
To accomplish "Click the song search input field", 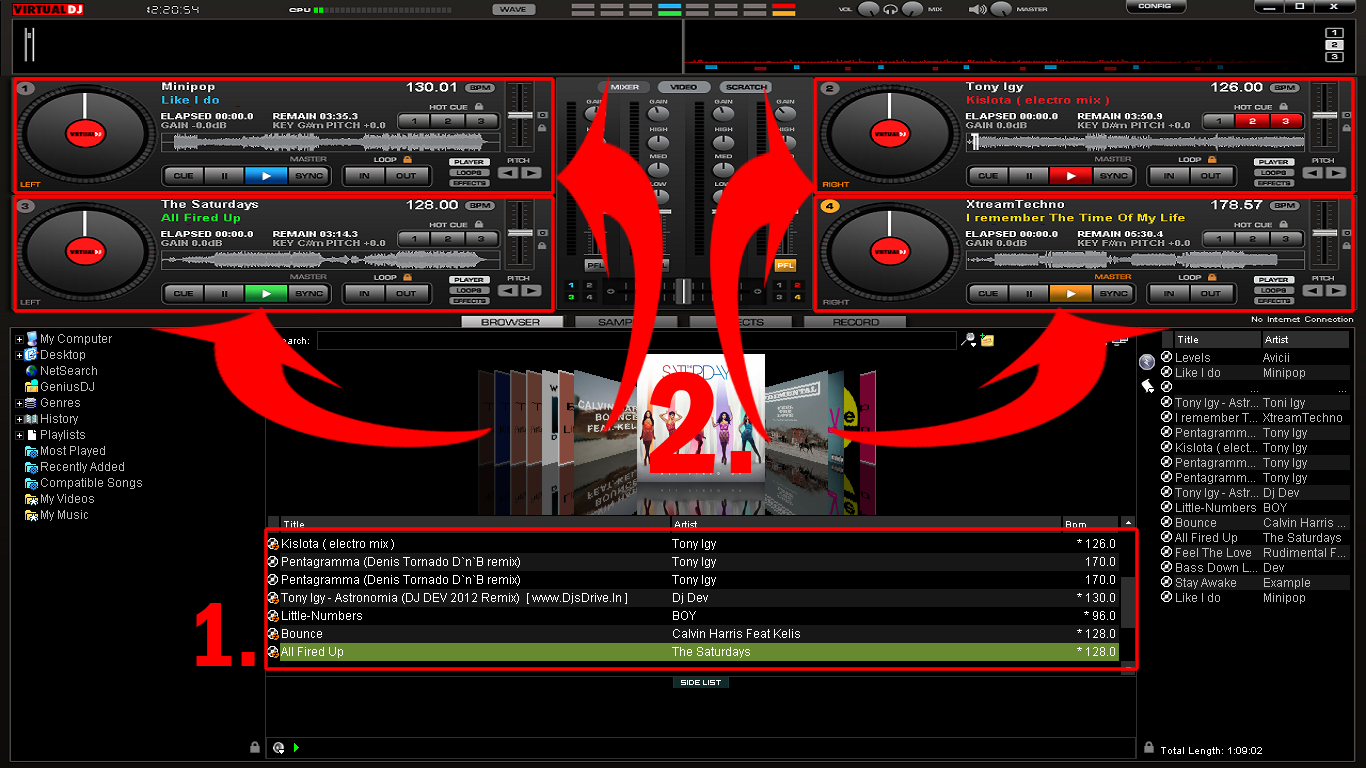I will (x=636, y=341).
